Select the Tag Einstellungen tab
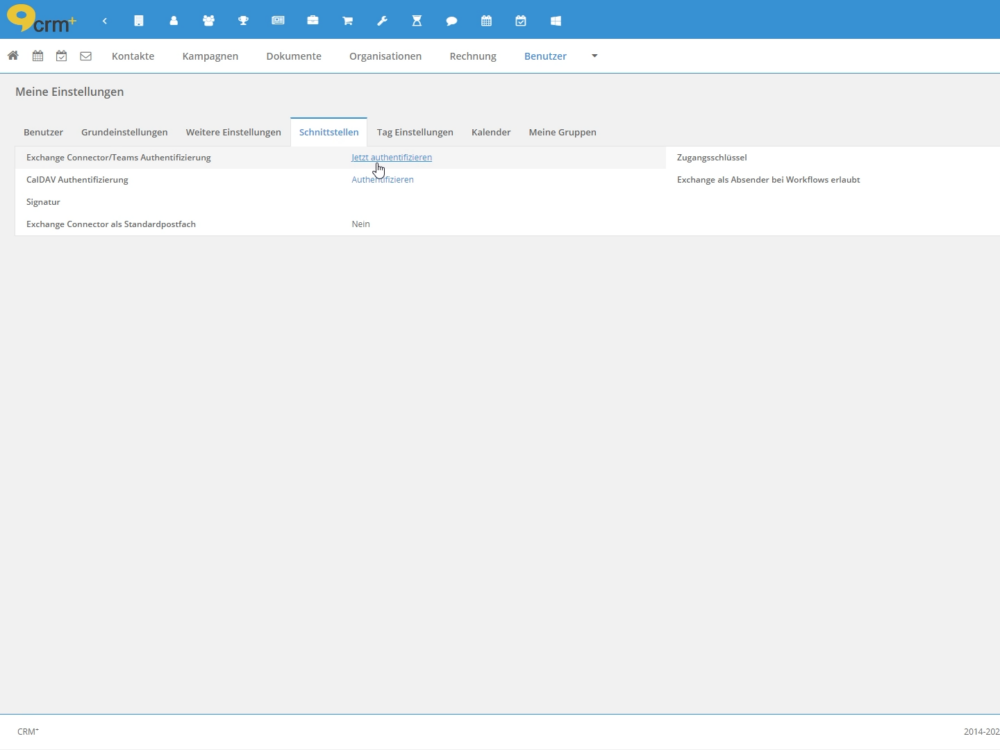This screenshot has height=750, width=1000. click(x=415, y=132)
